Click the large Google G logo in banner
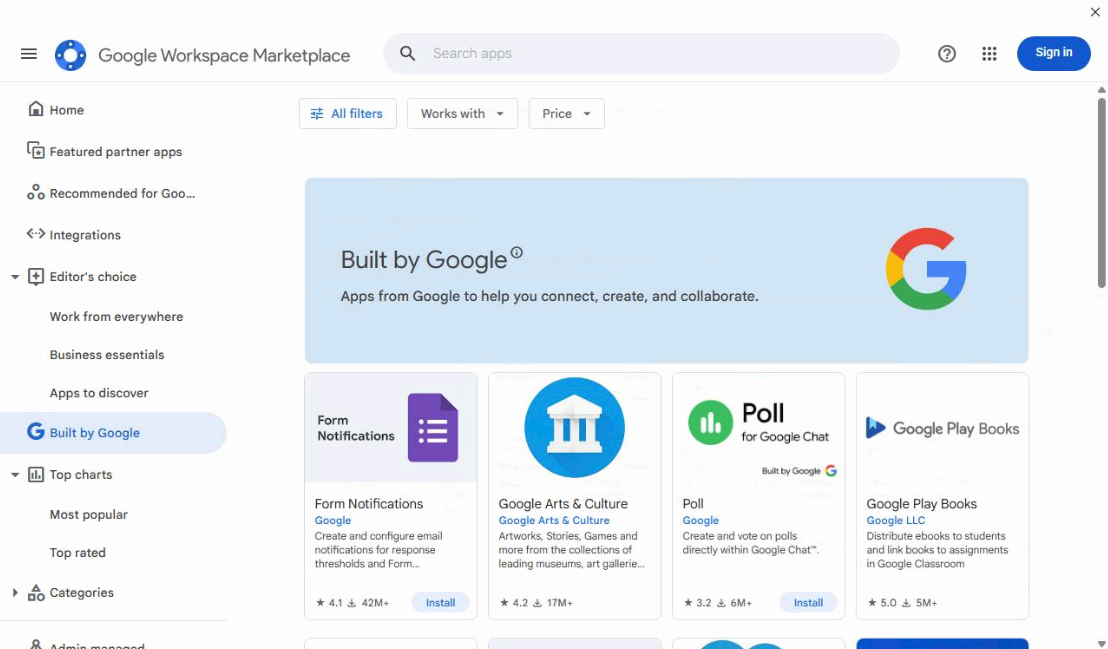 (926, 269)
